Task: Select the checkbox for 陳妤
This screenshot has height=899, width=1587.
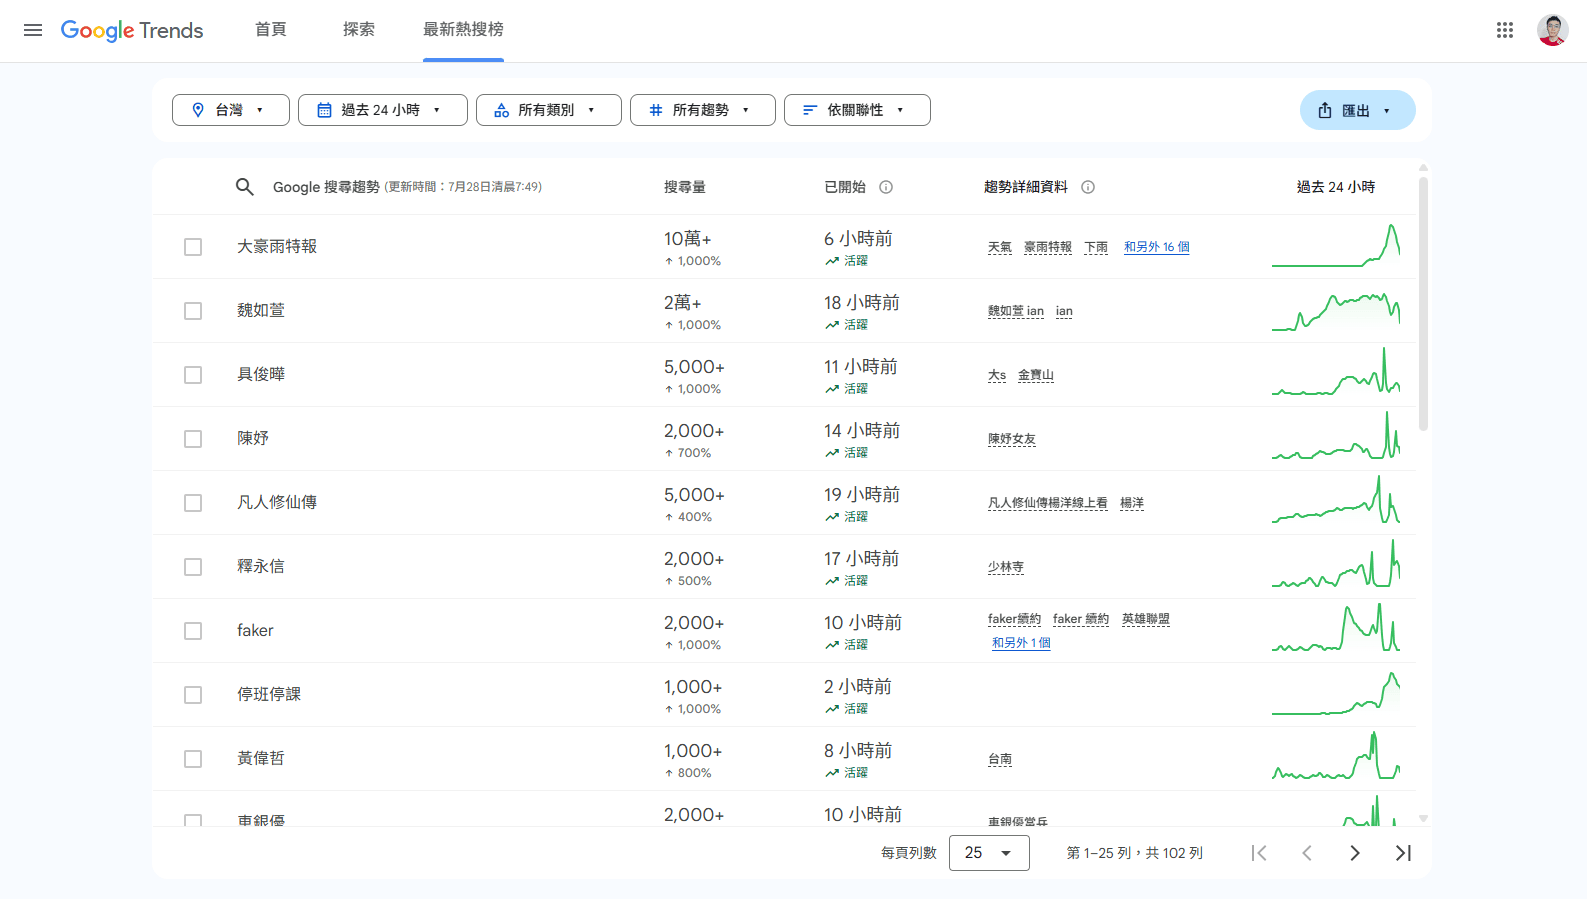Action: click(x=193, y=439)
